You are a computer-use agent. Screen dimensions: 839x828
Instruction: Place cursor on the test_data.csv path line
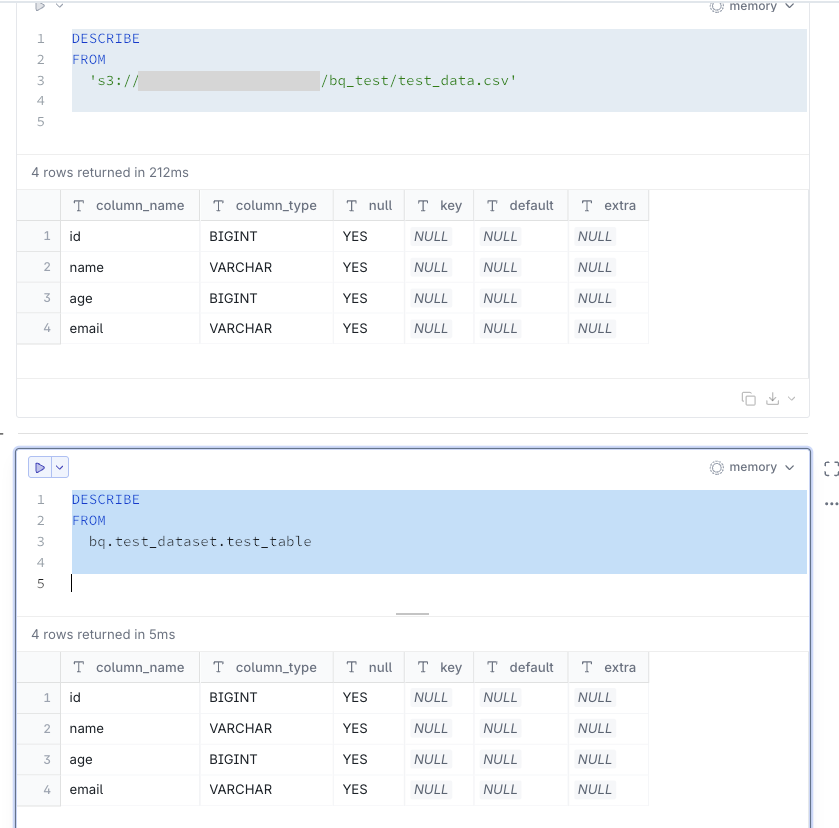(x=418, y=80)
